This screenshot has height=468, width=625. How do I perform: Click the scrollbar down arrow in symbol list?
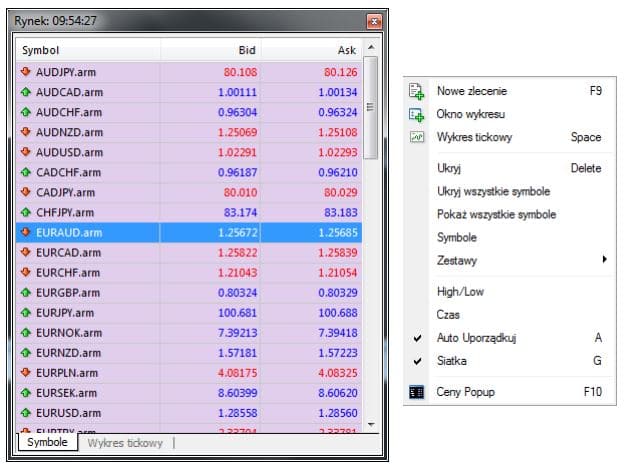tap(371, 425)
